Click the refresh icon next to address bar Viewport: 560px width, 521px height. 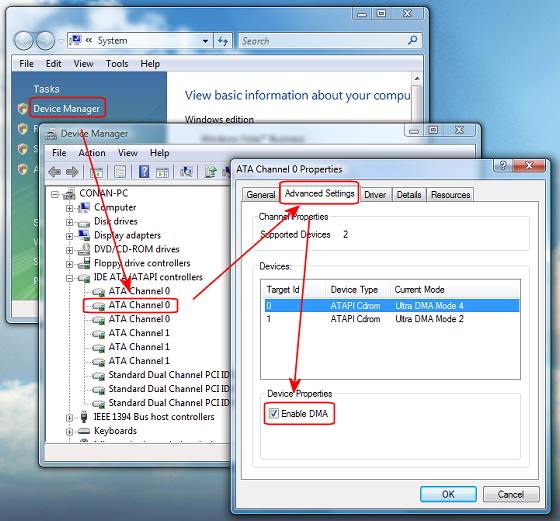click(x=223, y=41)
